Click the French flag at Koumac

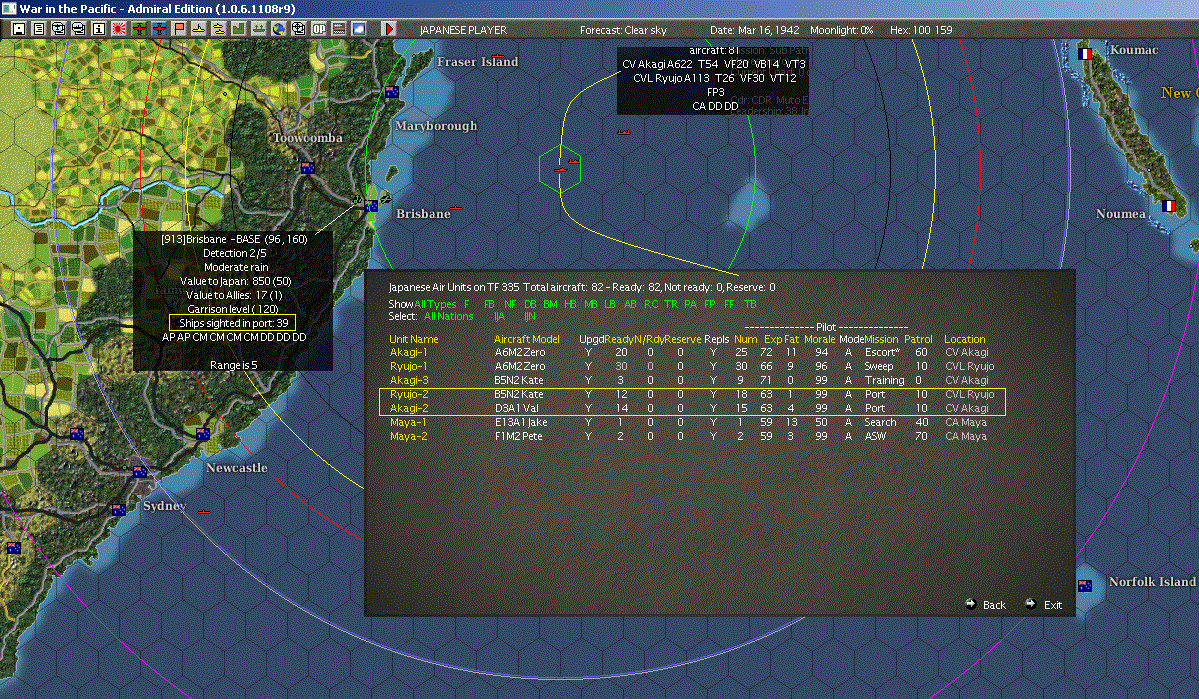click(1084, 54)
